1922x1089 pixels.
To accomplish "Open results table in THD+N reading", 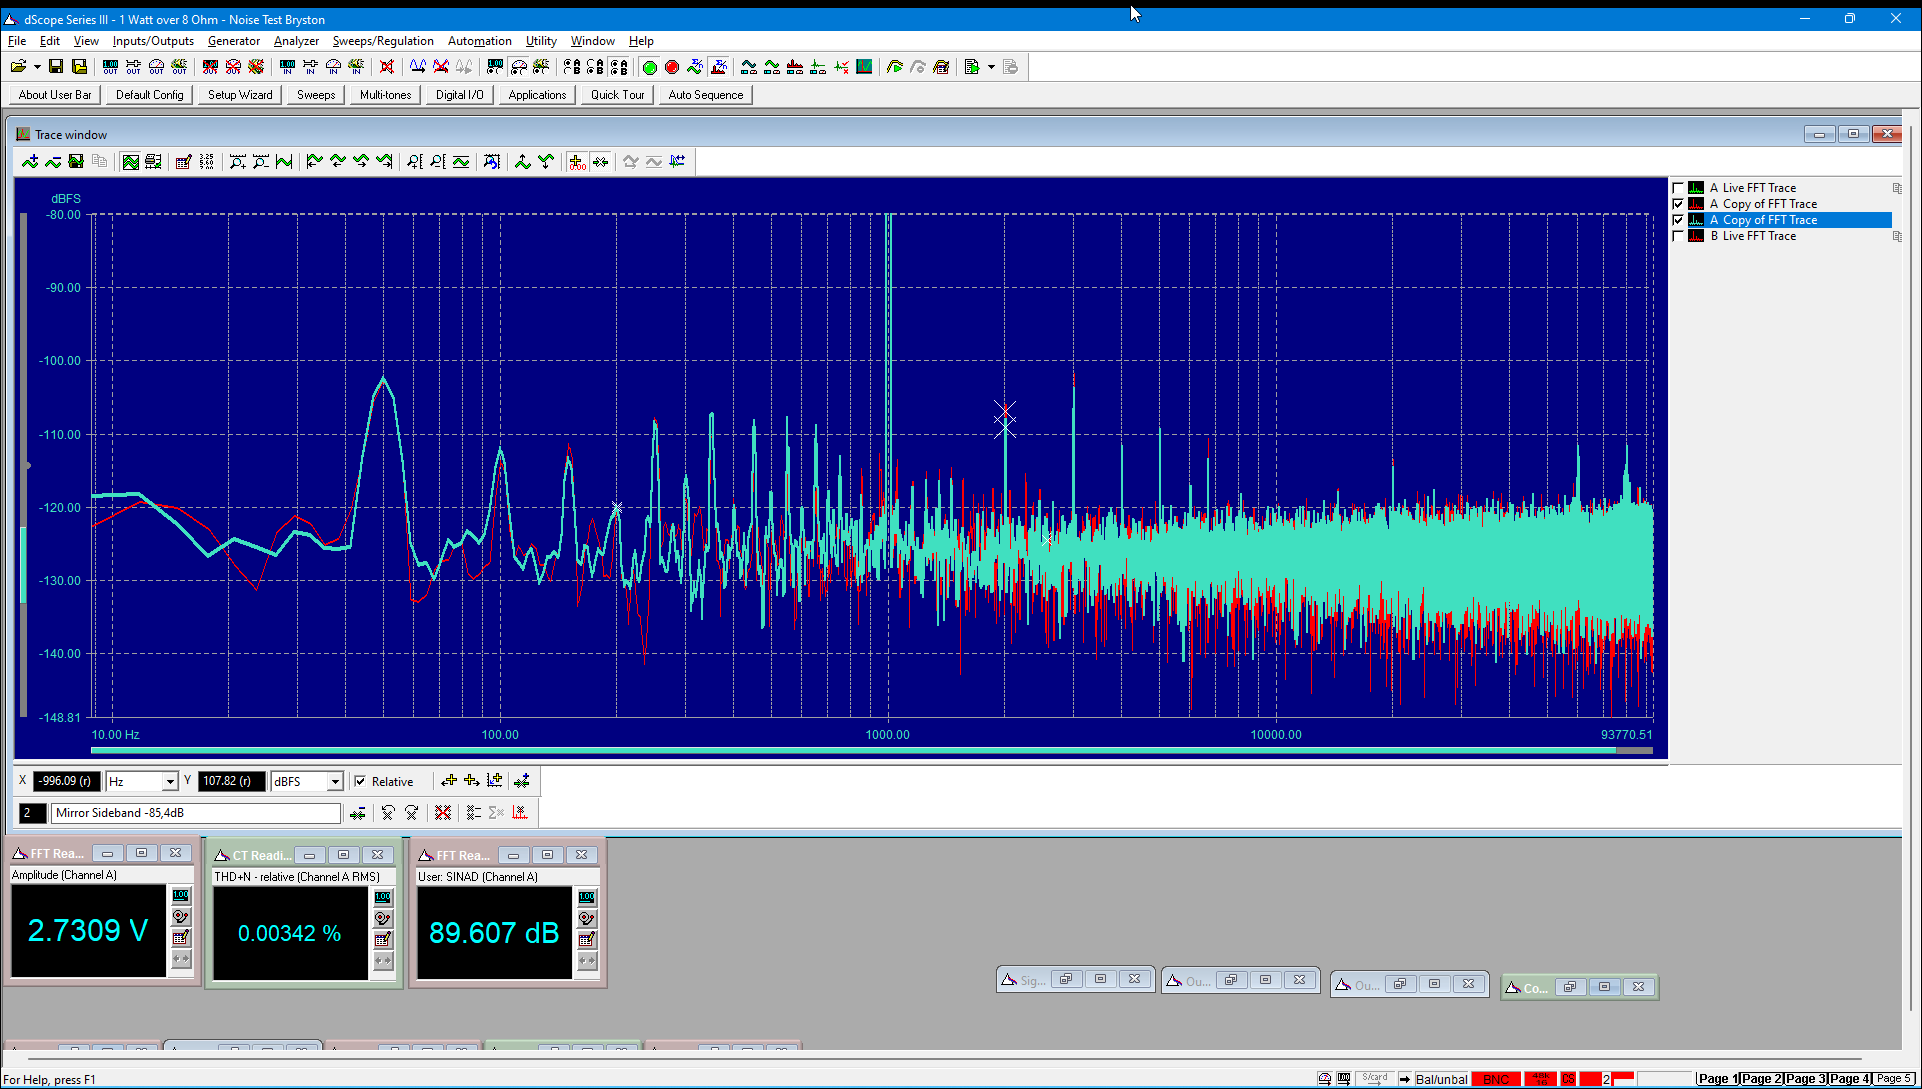I will pos(383,939).
